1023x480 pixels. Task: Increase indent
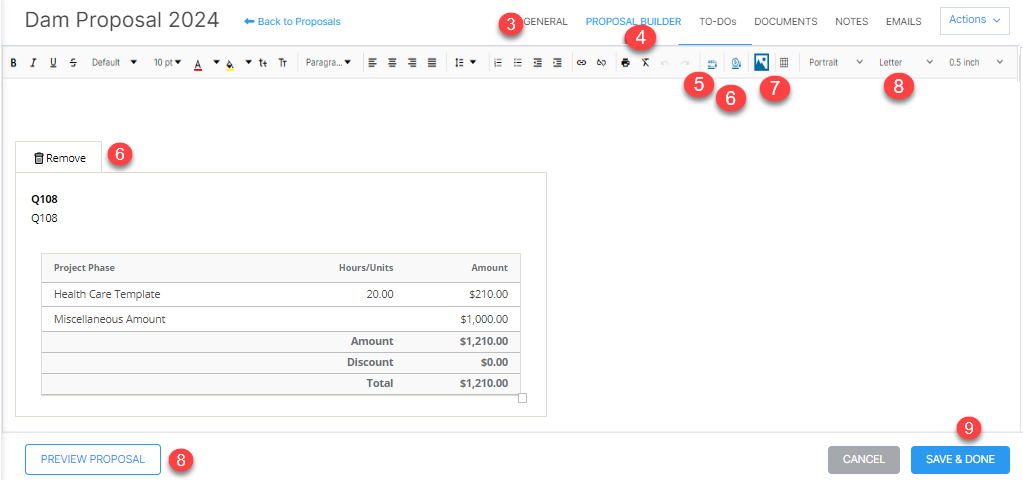(557, 63)
